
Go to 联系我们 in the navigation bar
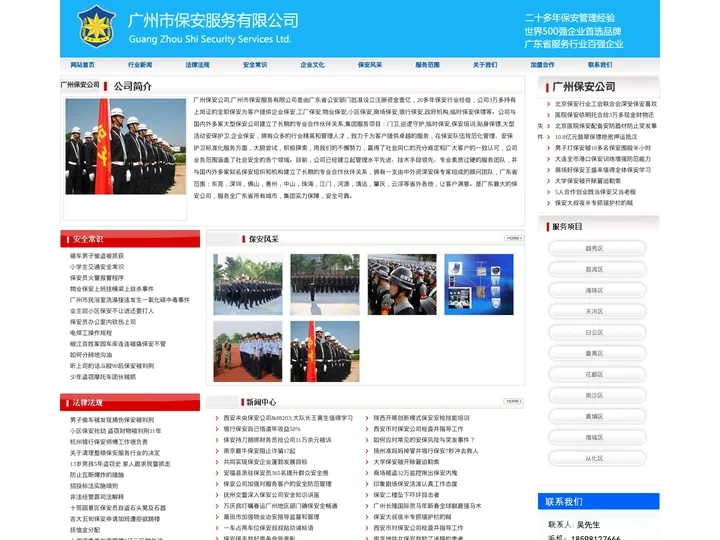pyautogui.click(x=600, y=65)
